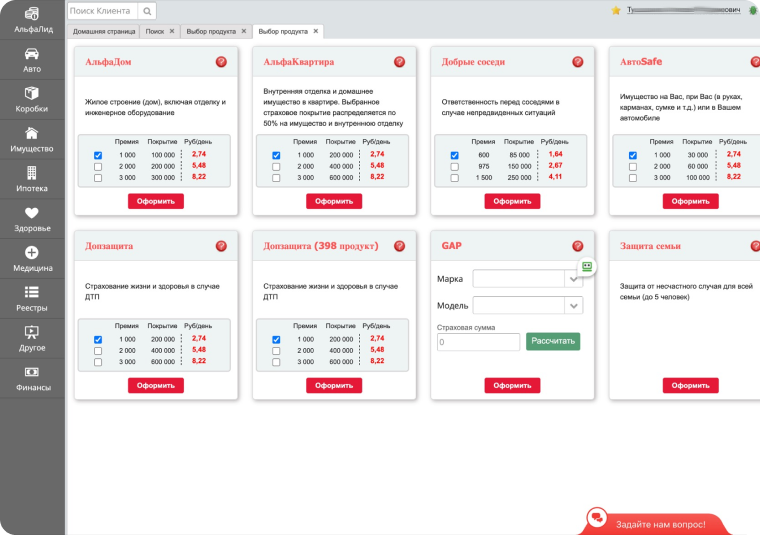Select Добрые соседи 975 premium option
Screen dimensions: 760x536
(455, 167)
